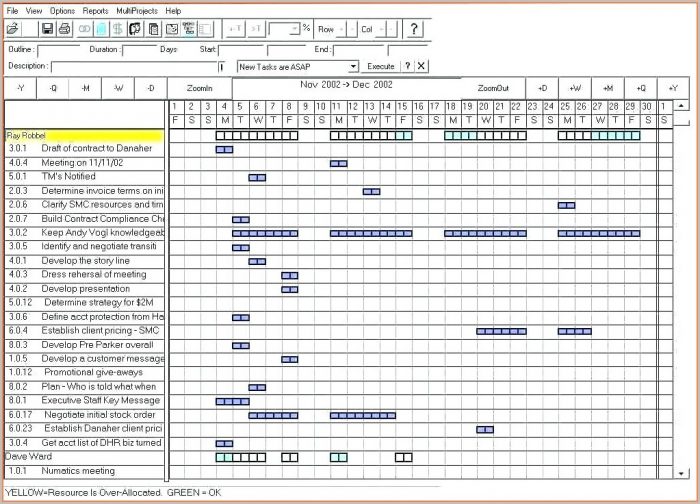700x504 pixels.
Task: Move forward one quarter with +Q
Action: pyautogui.click(x=641, y=88)
